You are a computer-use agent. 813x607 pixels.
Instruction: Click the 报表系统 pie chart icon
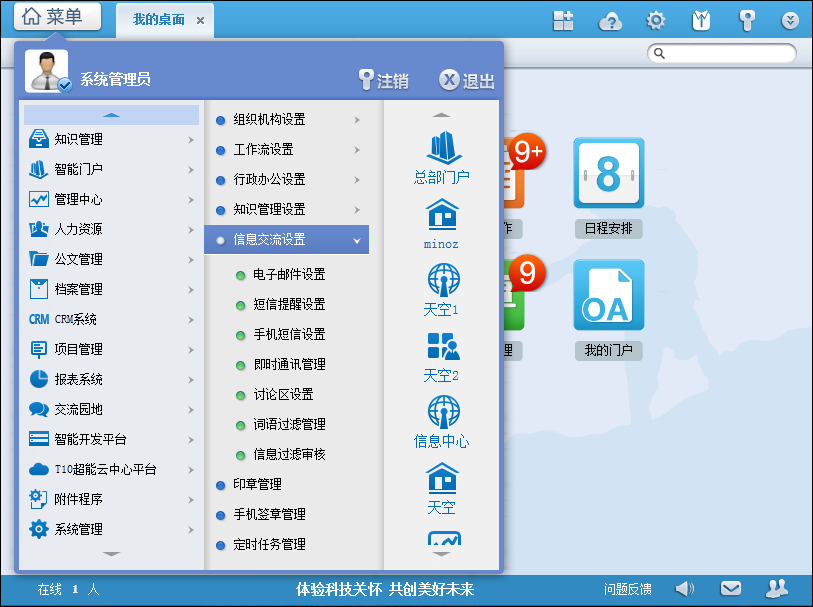pos(39,379)
